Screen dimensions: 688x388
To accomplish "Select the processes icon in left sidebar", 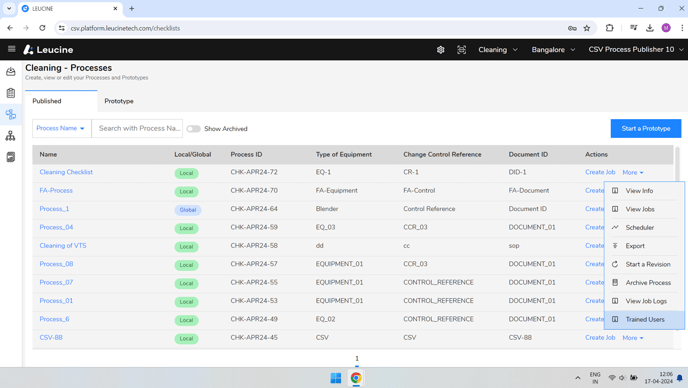I will coord(11,115).
